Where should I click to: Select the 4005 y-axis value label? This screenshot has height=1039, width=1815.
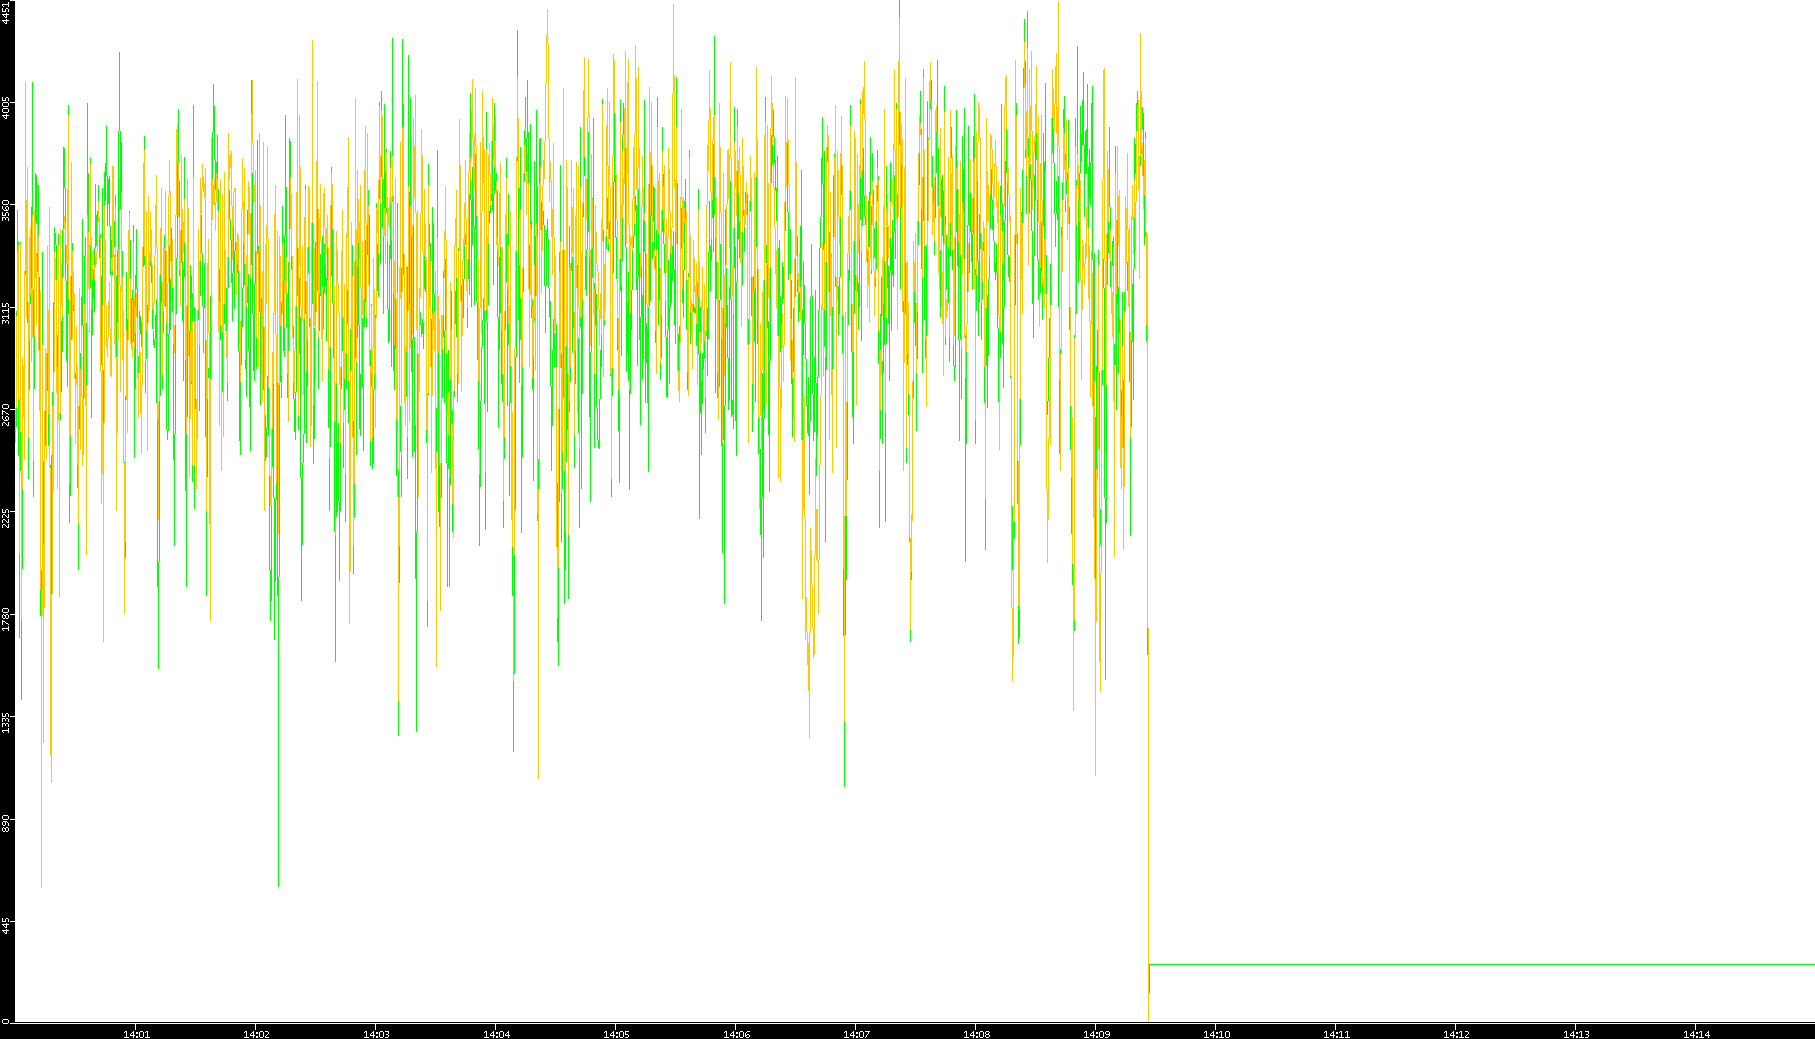point(6,107)
